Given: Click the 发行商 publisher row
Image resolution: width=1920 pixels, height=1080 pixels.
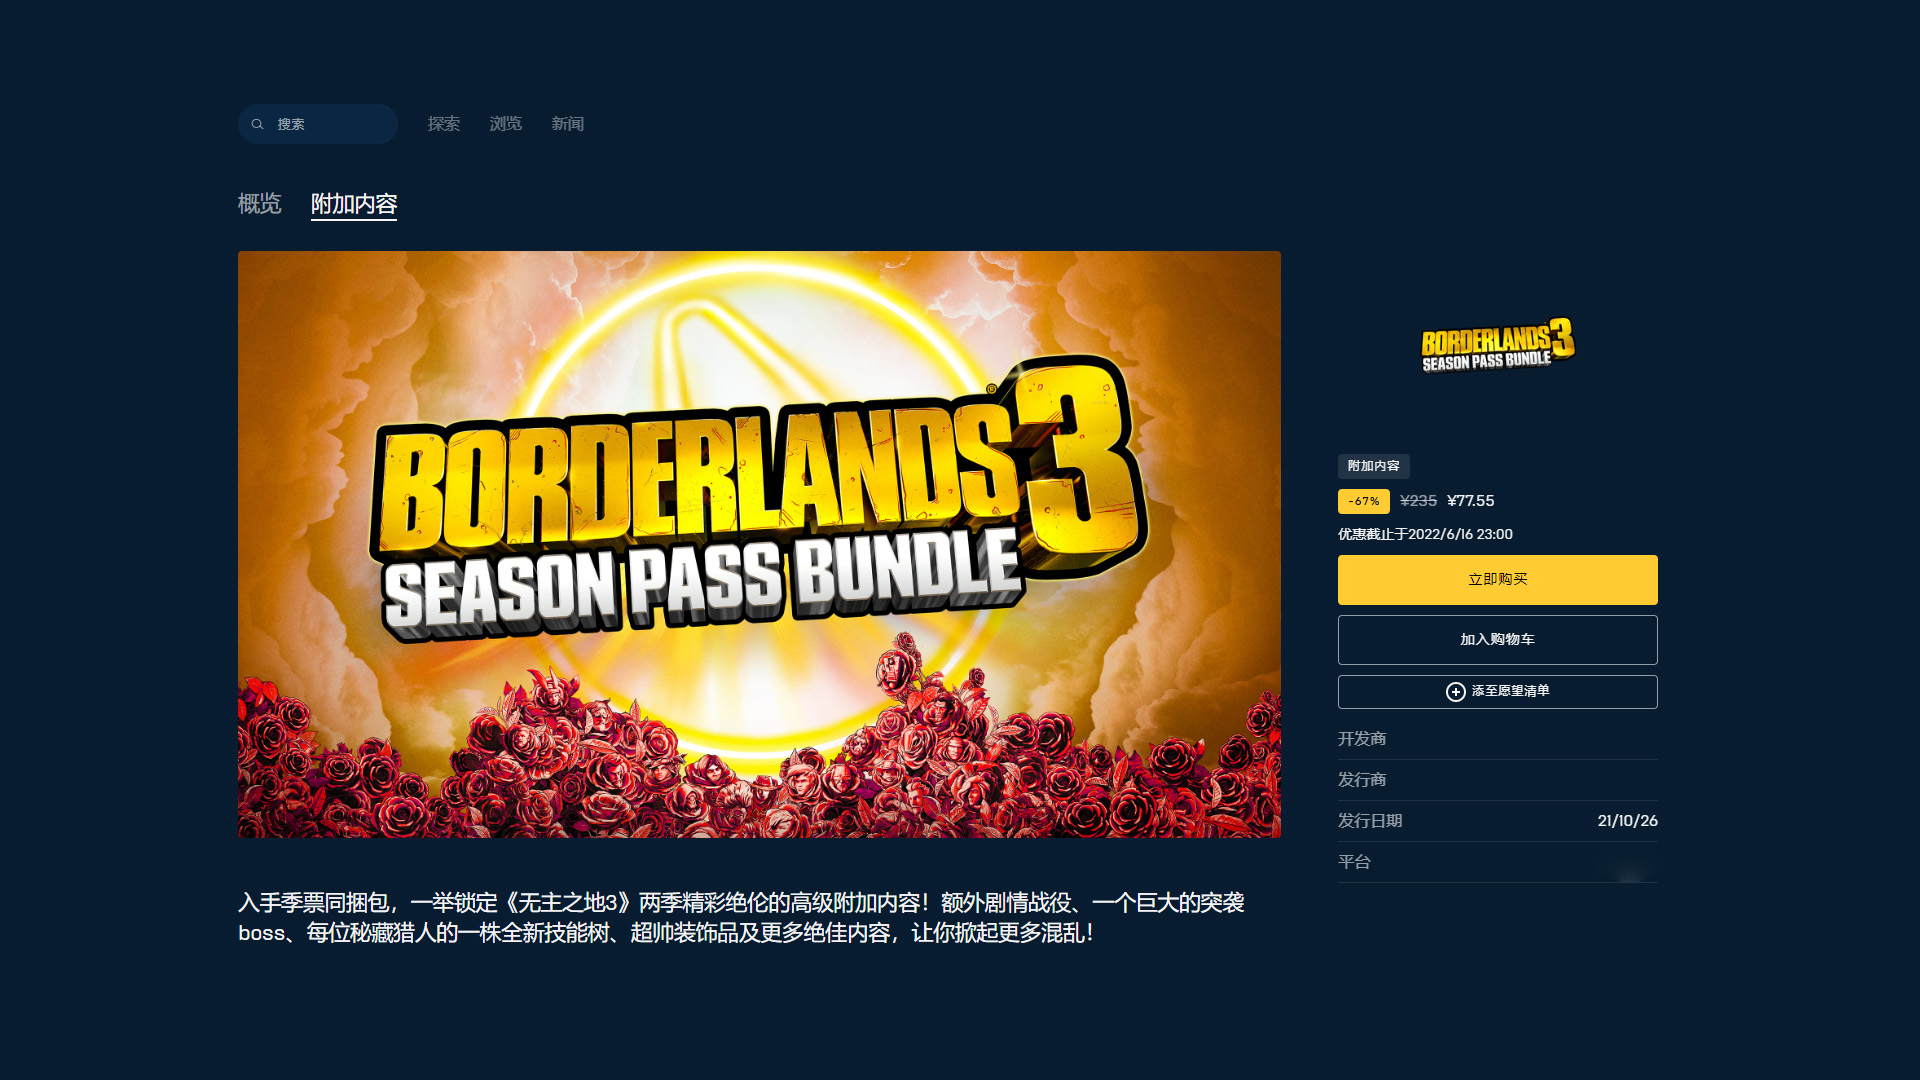Looking at the screenshot, I should 1498,780.
